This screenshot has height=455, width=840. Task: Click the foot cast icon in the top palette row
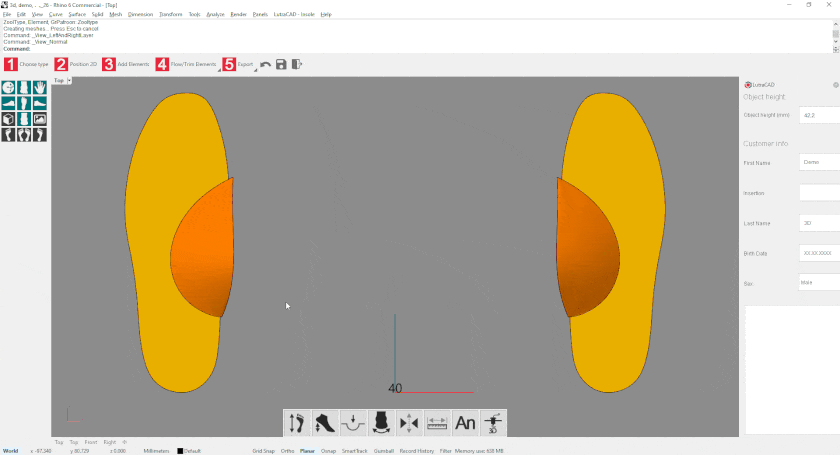[24, 87]
